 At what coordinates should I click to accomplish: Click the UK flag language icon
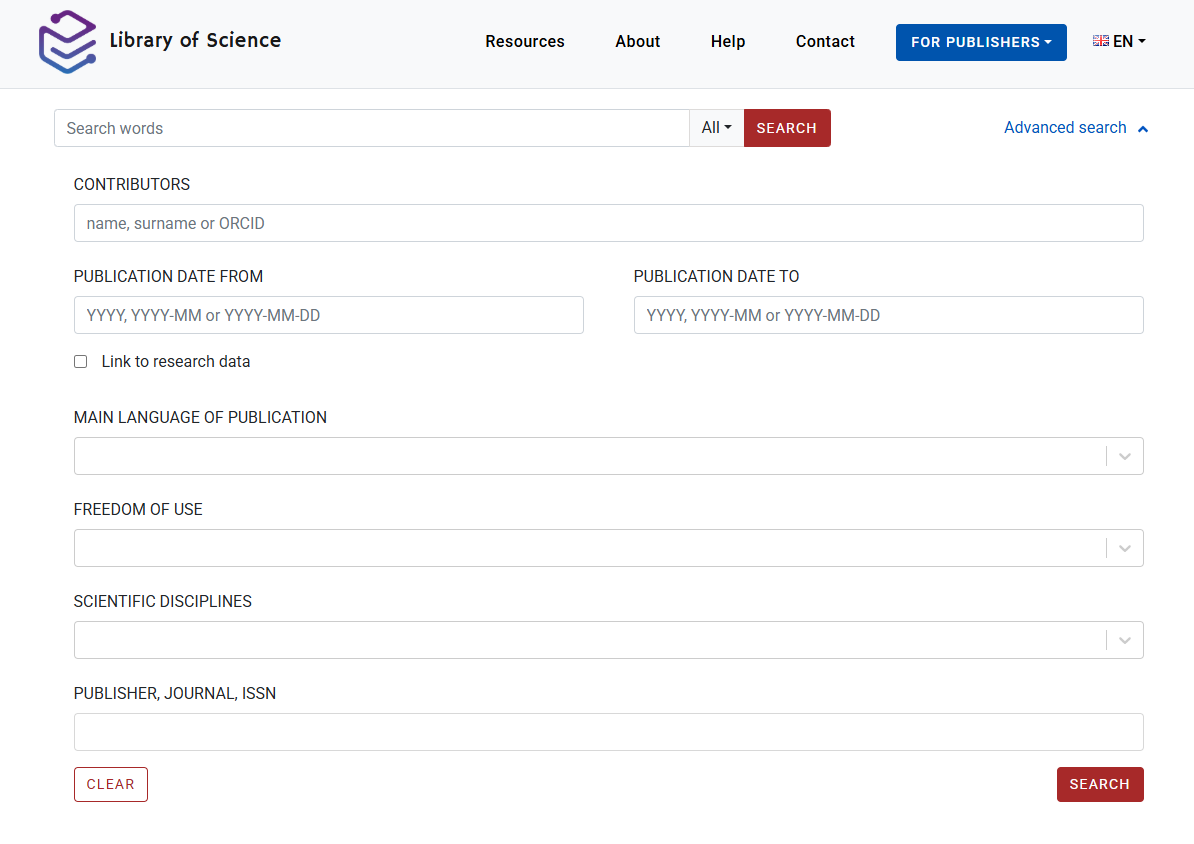[1101, 41]
